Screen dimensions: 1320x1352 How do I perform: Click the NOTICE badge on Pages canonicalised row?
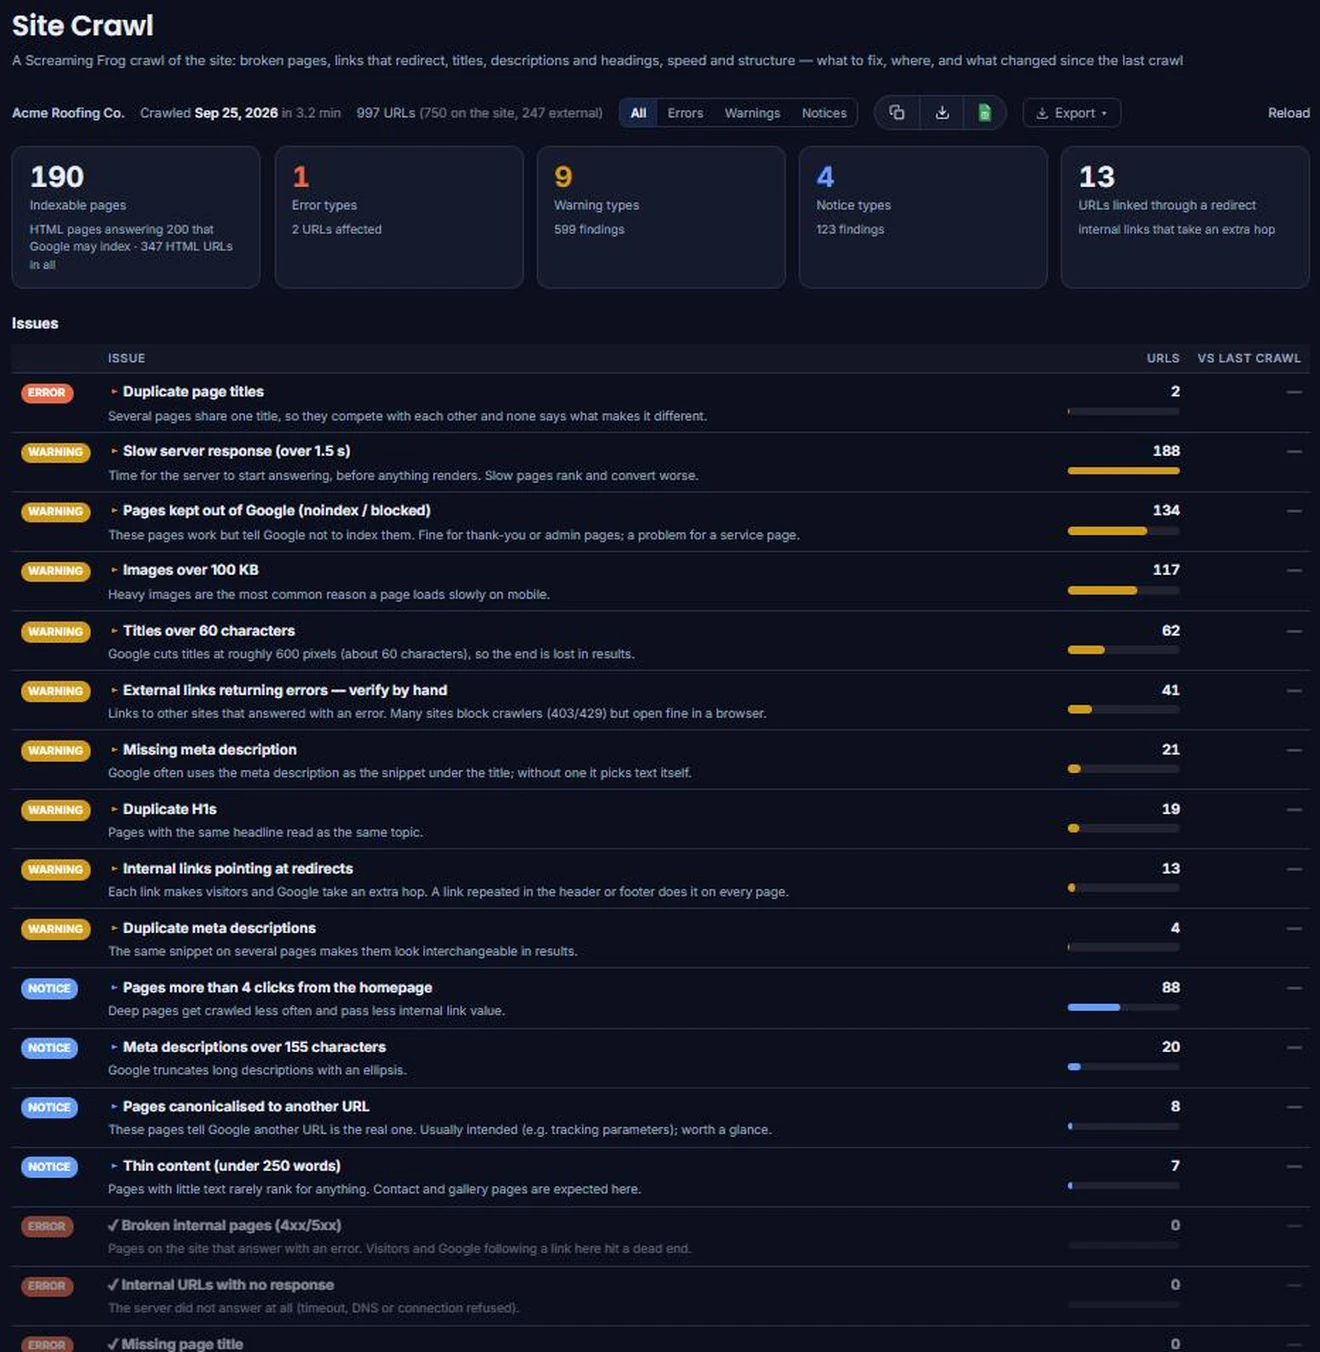pyautogui.click(x=49, y=1107)
